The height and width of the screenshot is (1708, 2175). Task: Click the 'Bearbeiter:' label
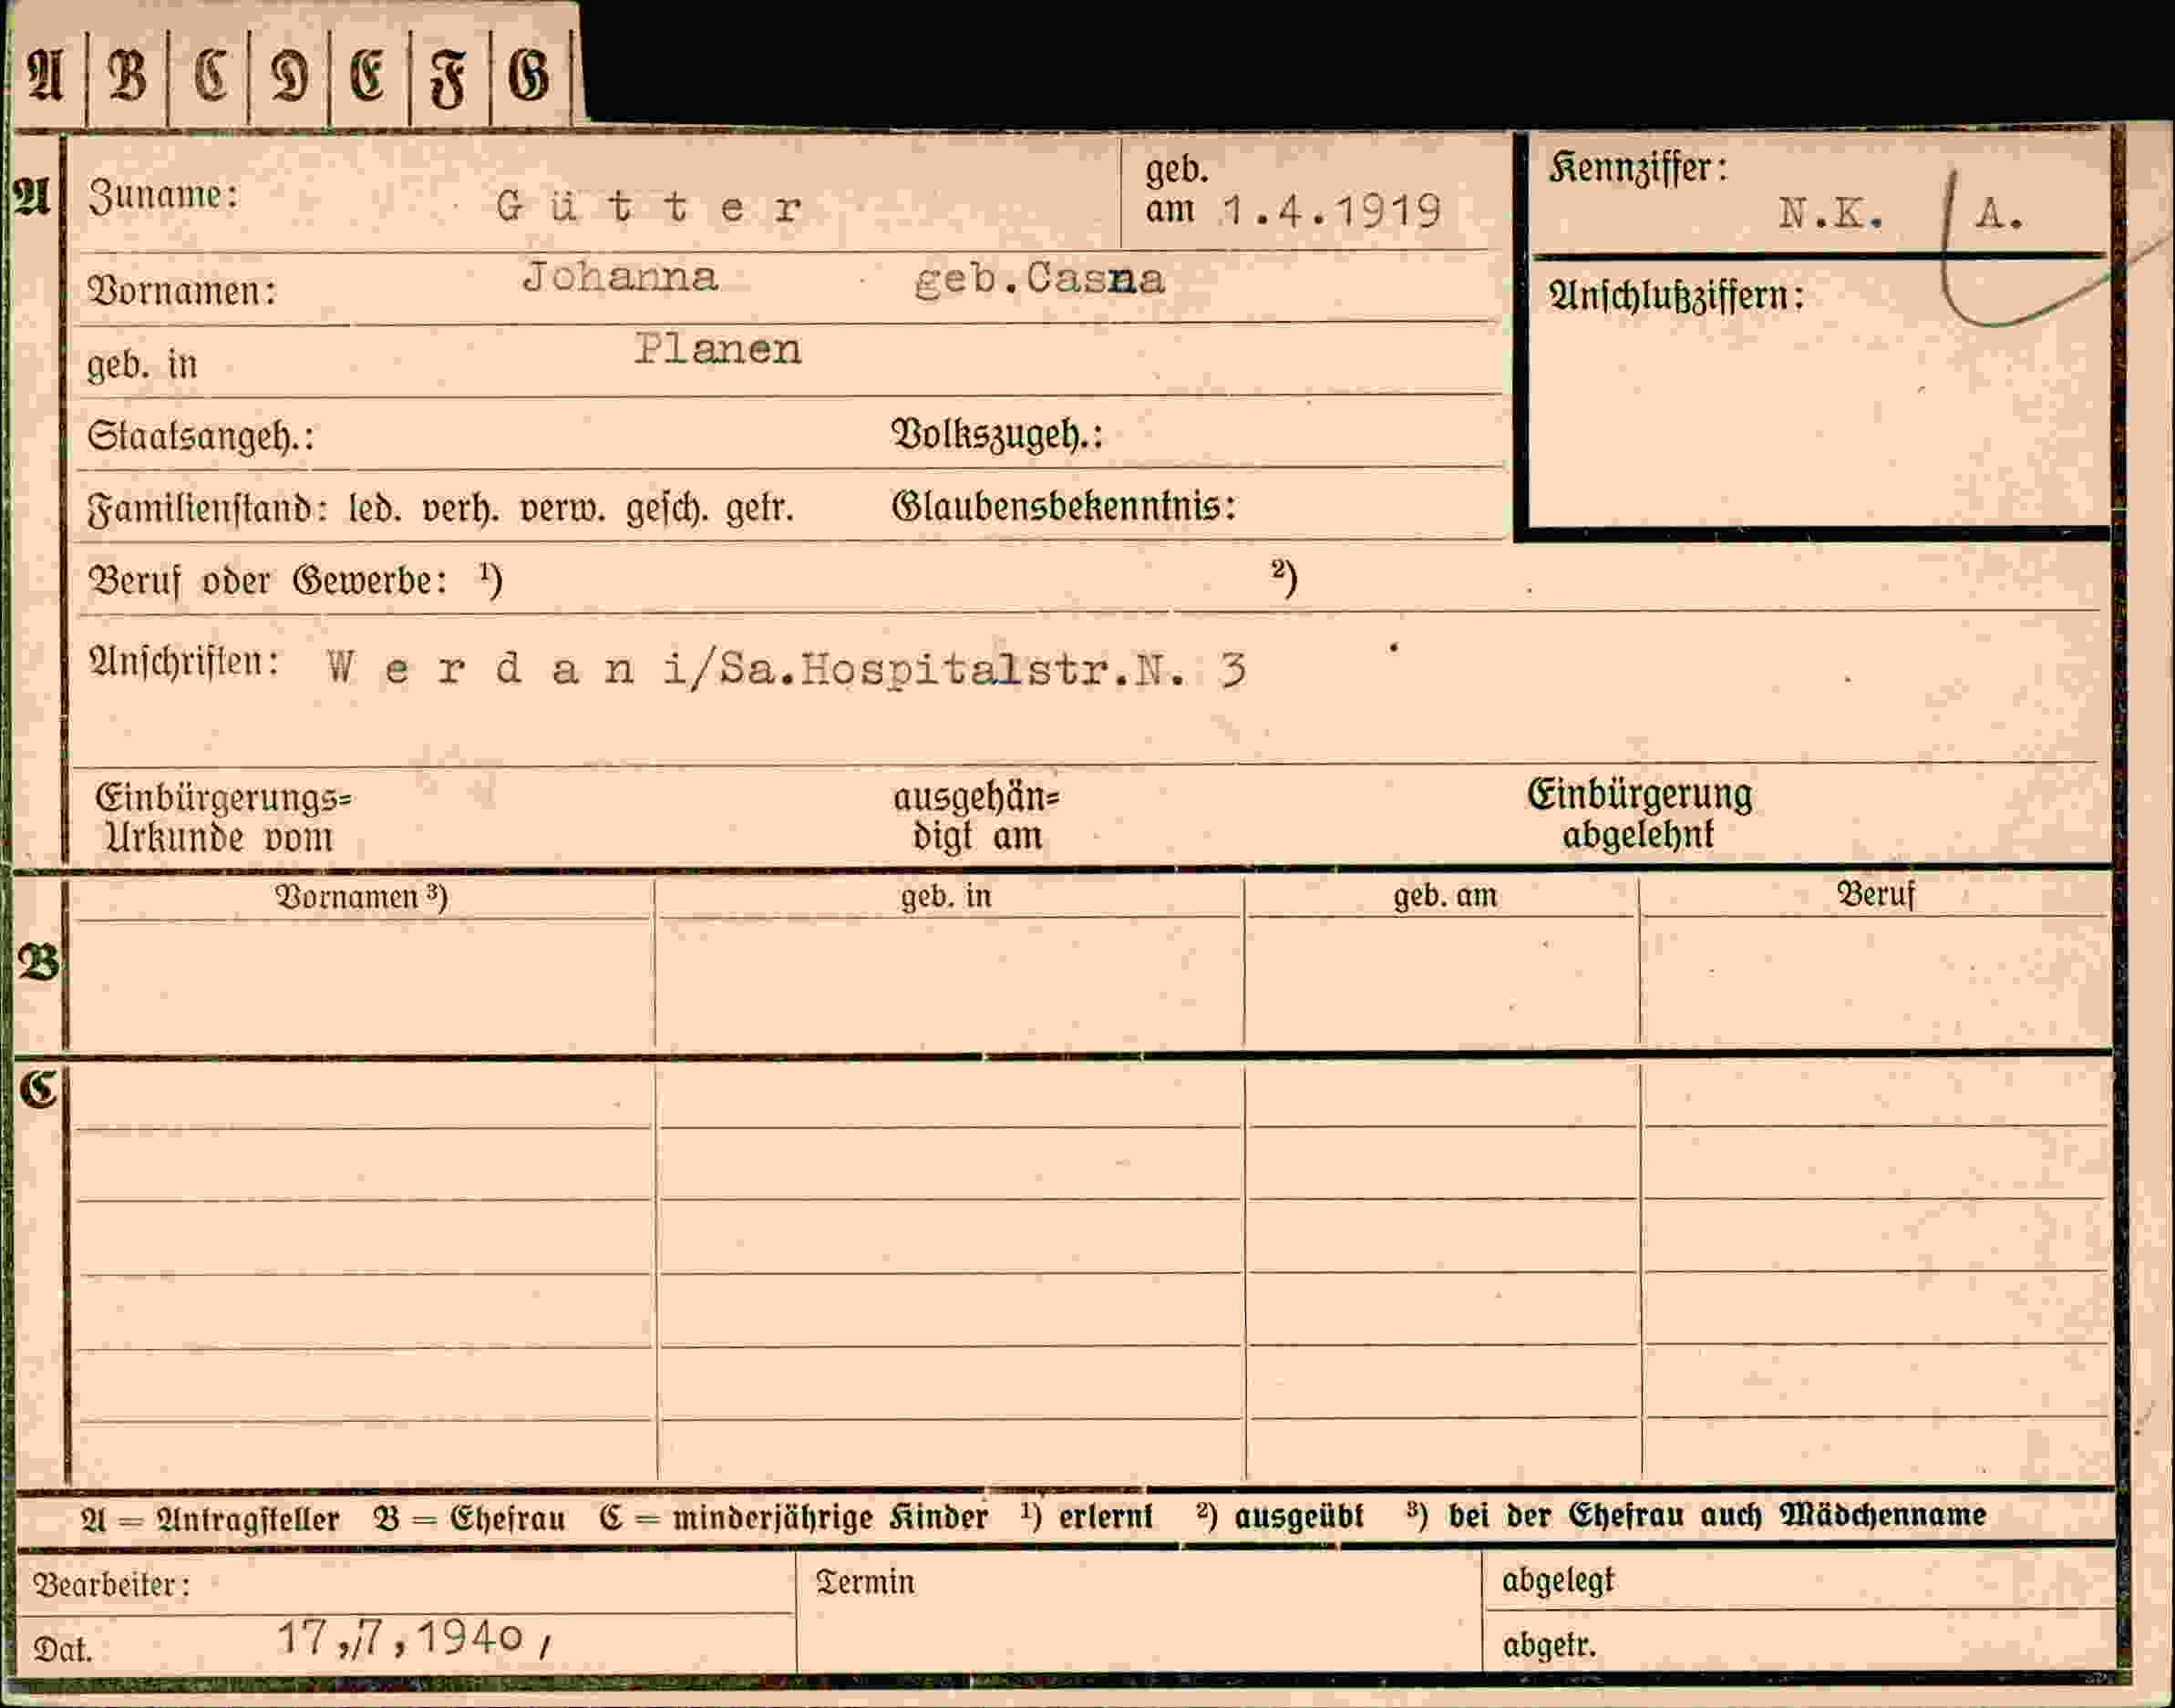click(112, 1585)
